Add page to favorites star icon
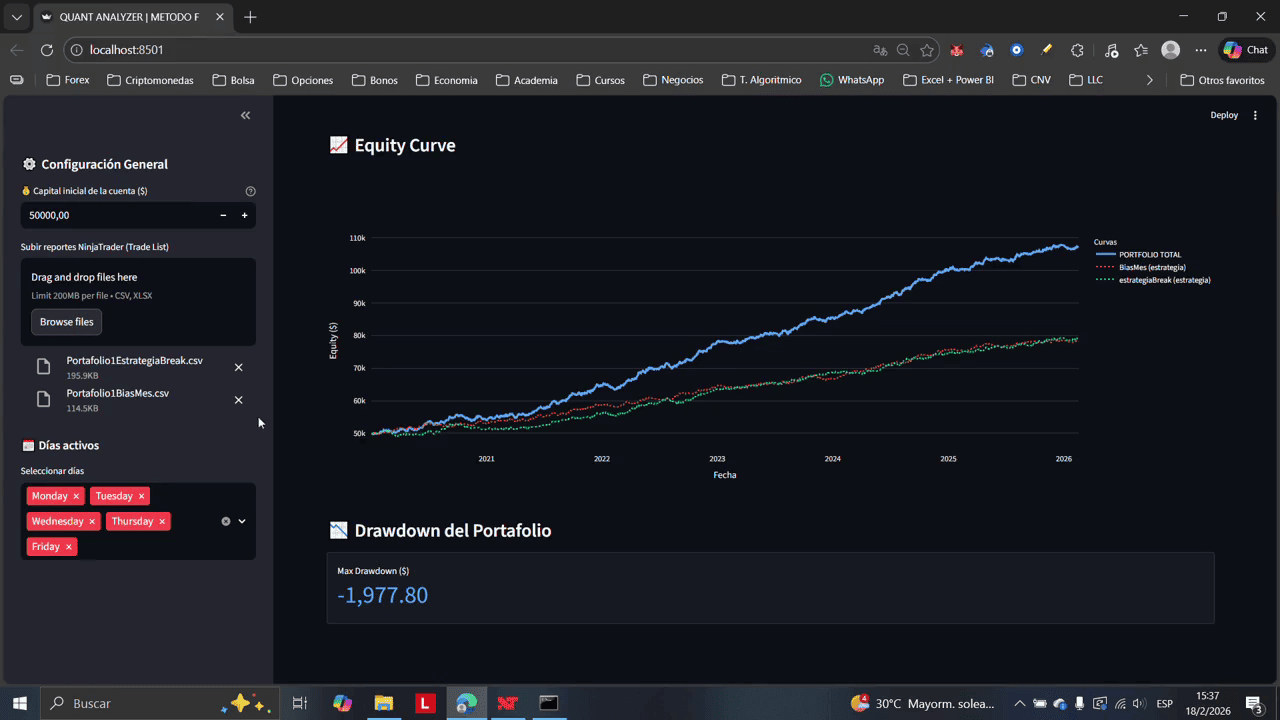 pyautogui.click(x=927, y=50)
